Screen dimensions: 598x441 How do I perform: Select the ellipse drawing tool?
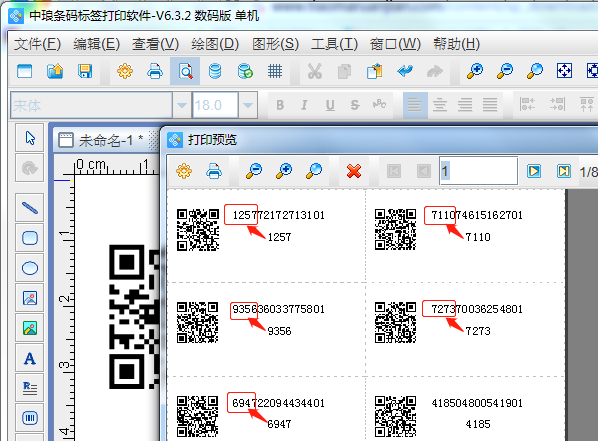point(30,268)
